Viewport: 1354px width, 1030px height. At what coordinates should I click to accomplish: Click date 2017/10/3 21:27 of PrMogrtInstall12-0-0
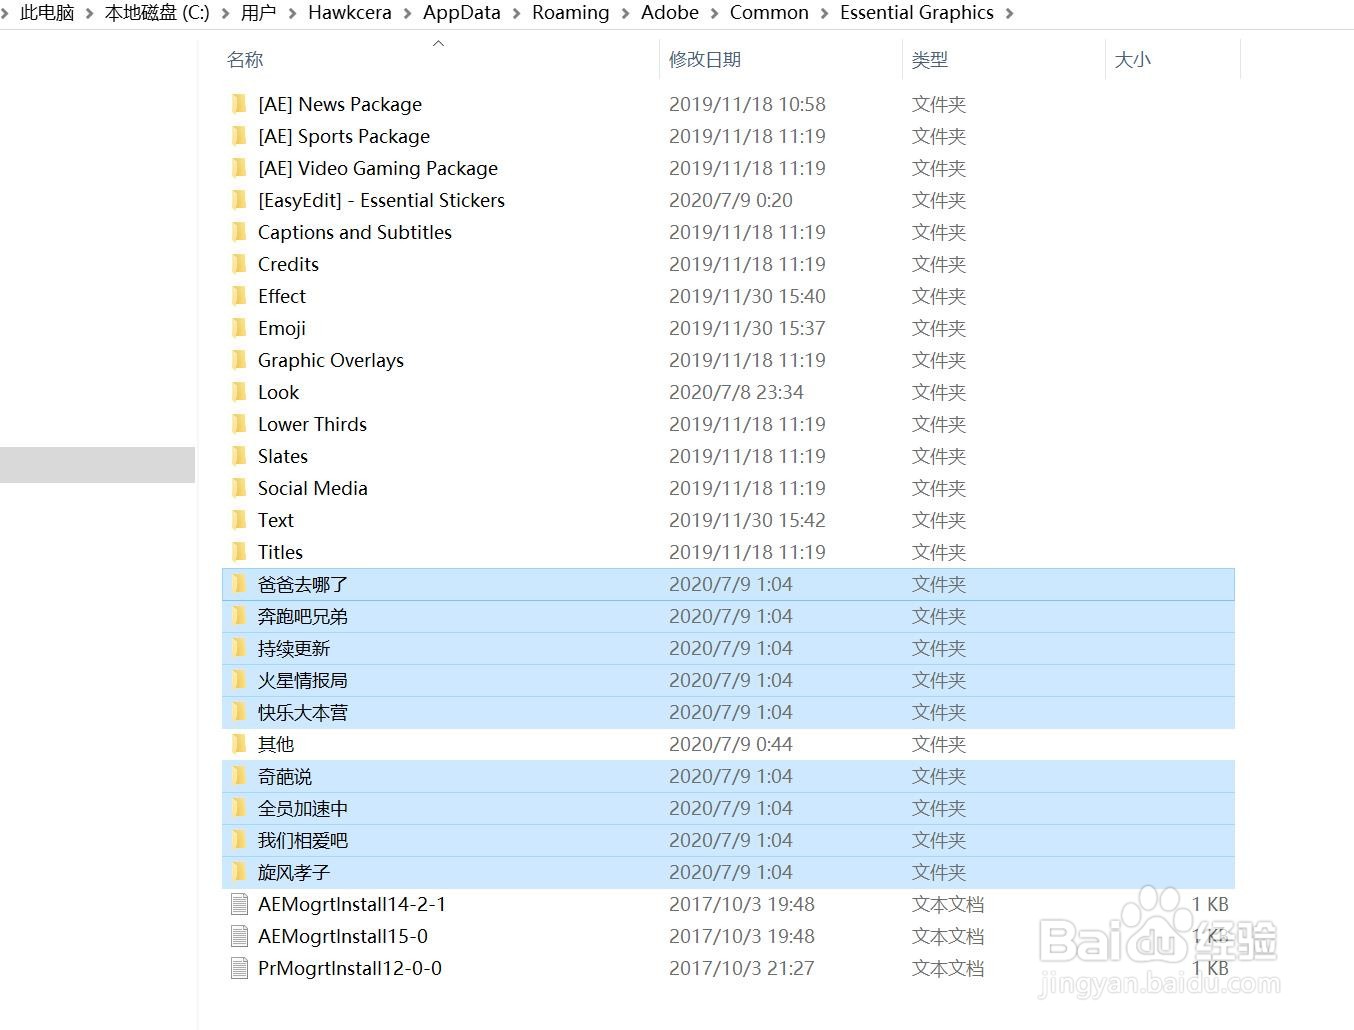[x=742, y=968]
